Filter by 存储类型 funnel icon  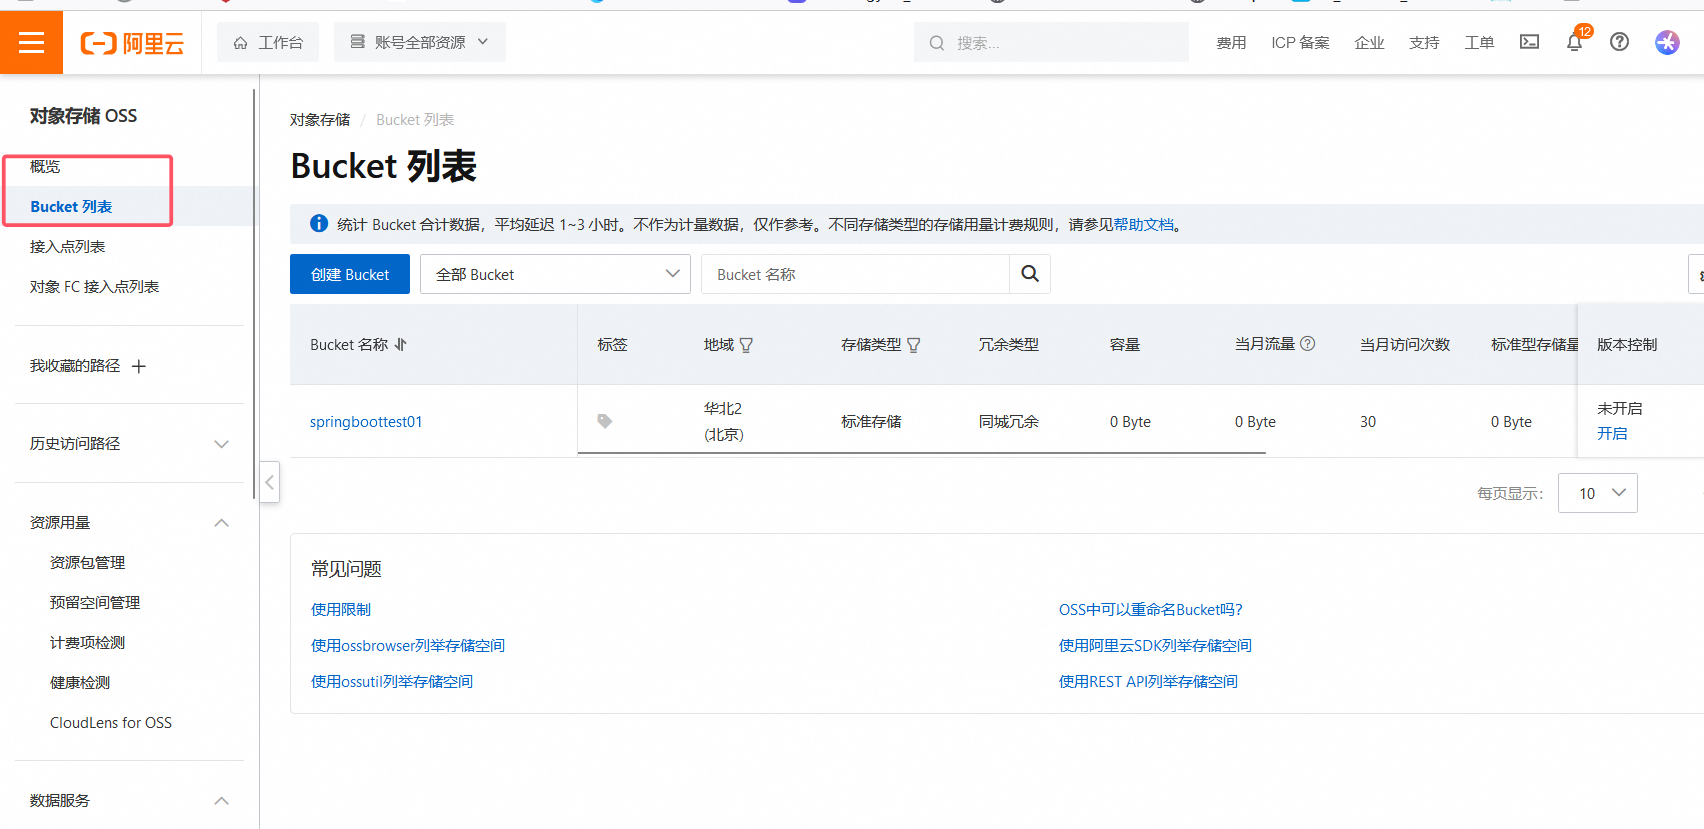[913, 345]
